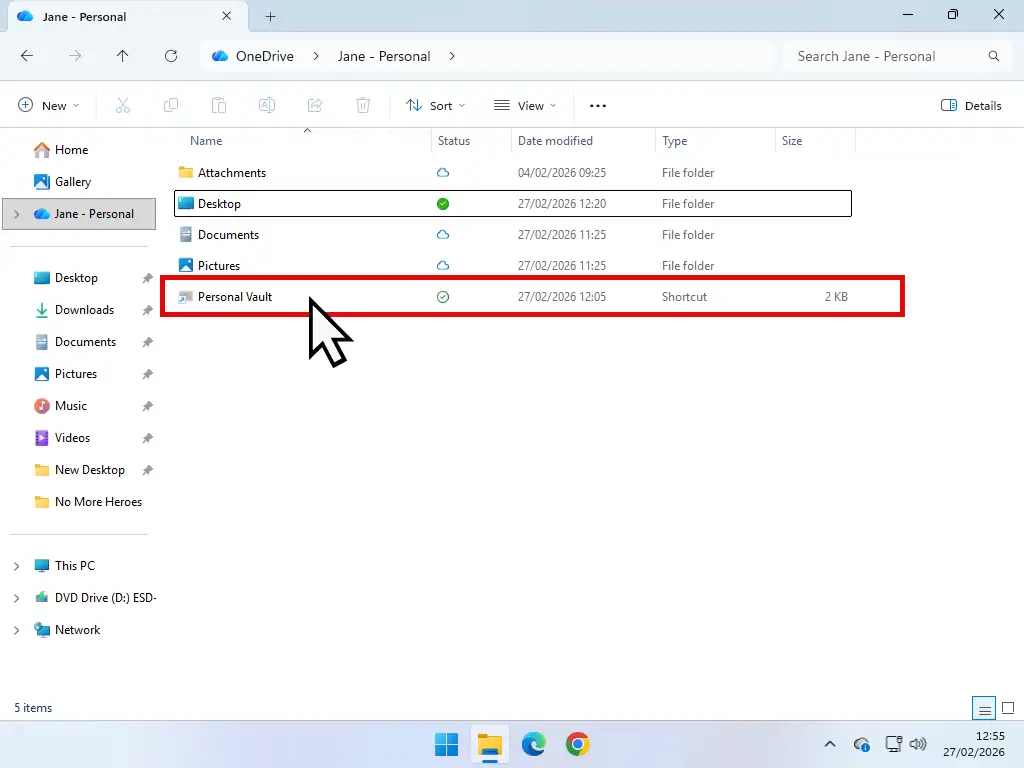Expand This PC in the sidebar
The image size is (1024, 768).
click(x=16, y=565)
